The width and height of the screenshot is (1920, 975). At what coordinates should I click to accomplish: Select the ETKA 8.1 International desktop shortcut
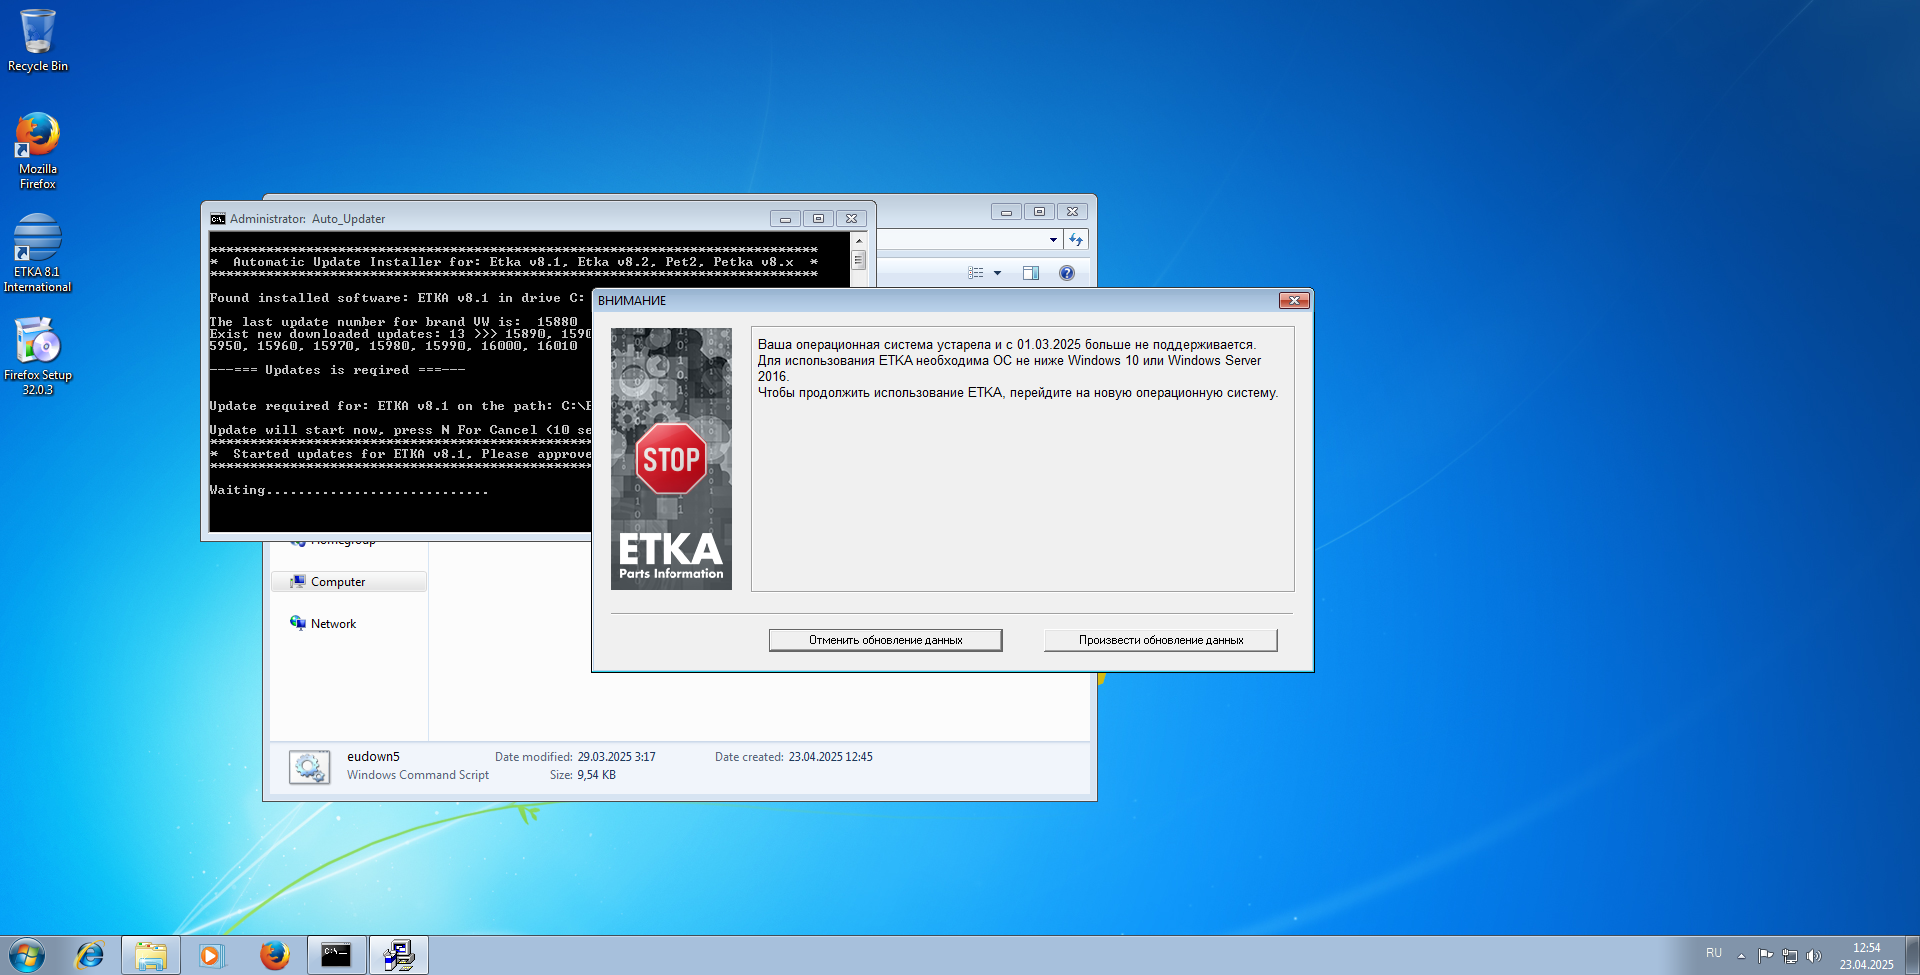[38, 253]
